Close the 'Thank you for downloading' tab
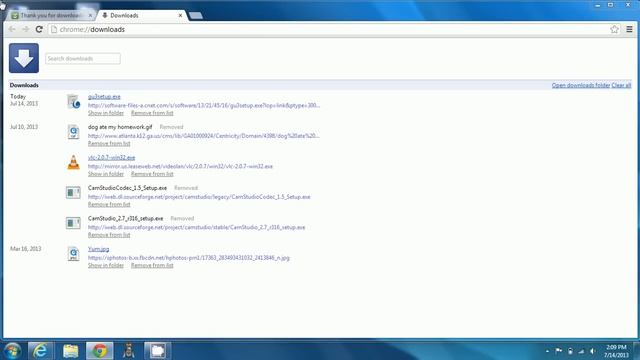This screenshot has height=360, width=640. (x=90, y=15)
